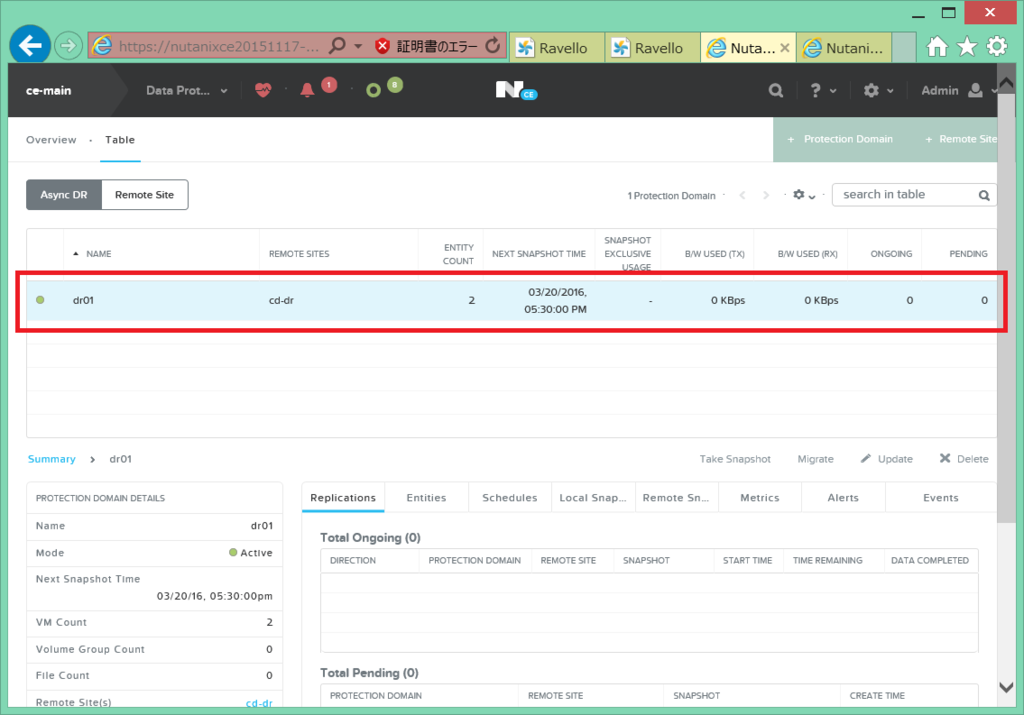Click the address bar search magnifier
1024x715 pixels.
pyautogui.click(x=338, y=46)
